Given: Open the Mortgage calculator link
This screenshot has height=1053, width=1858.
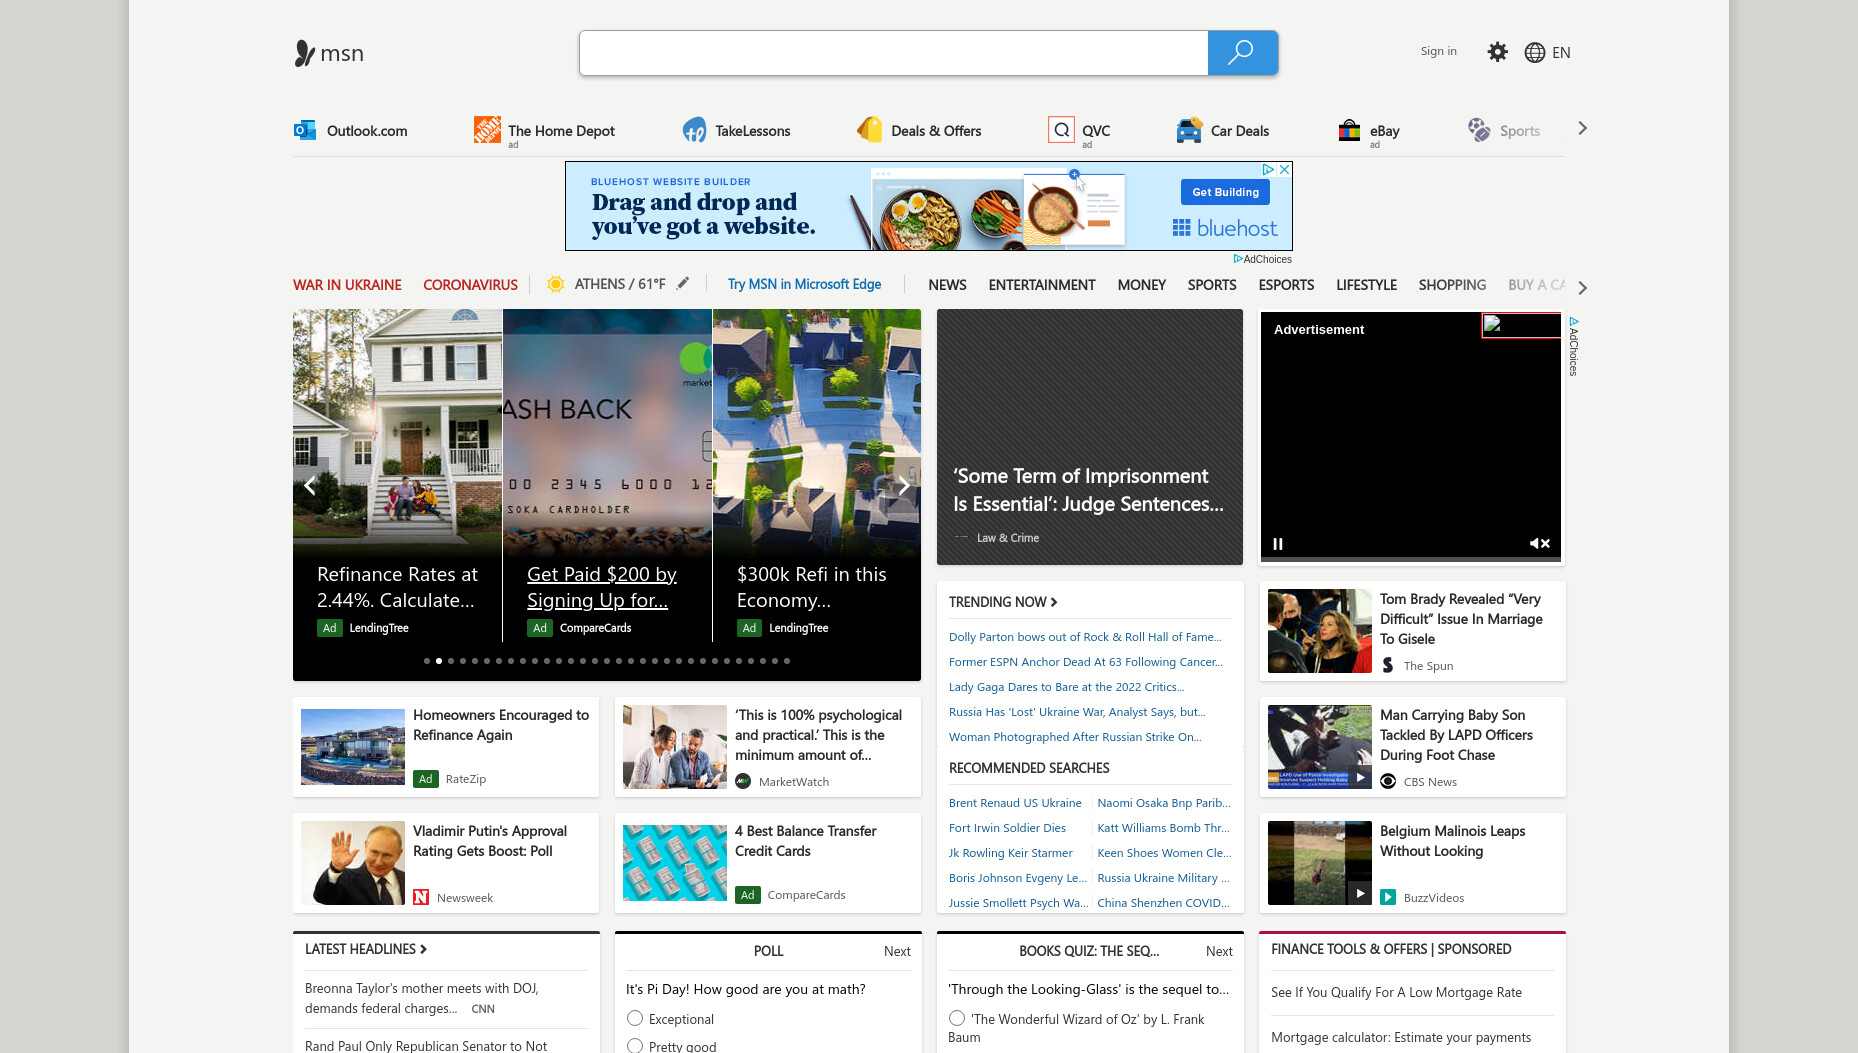Looking at the screenshot, I should pos(1400,1037).
